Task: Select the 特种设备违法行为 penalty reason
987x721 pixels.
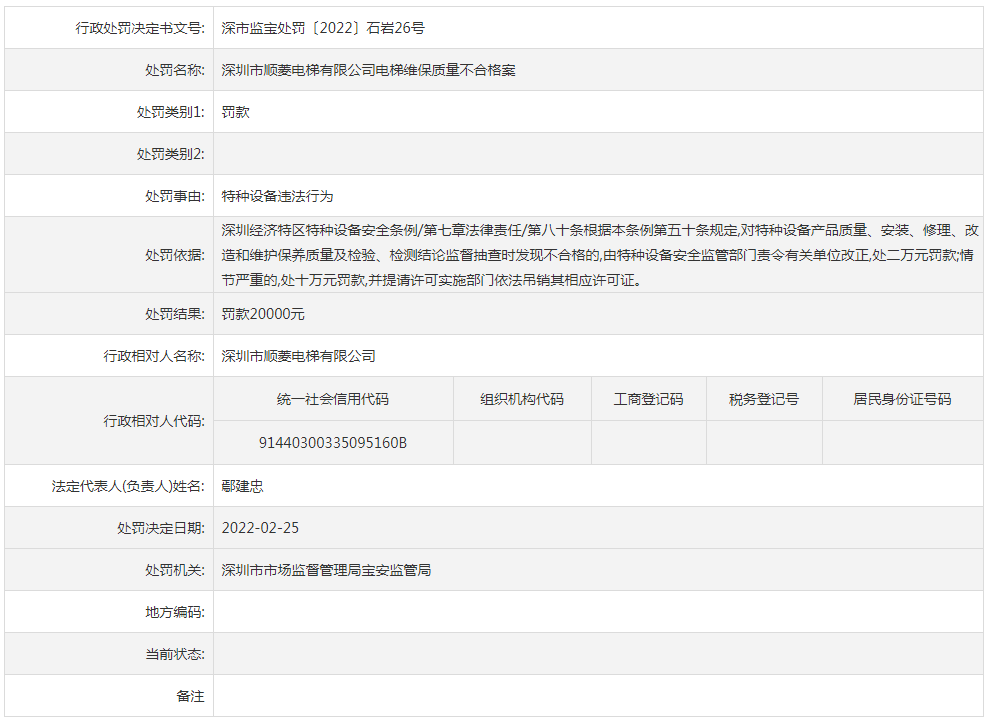Action: coord(277,196)
